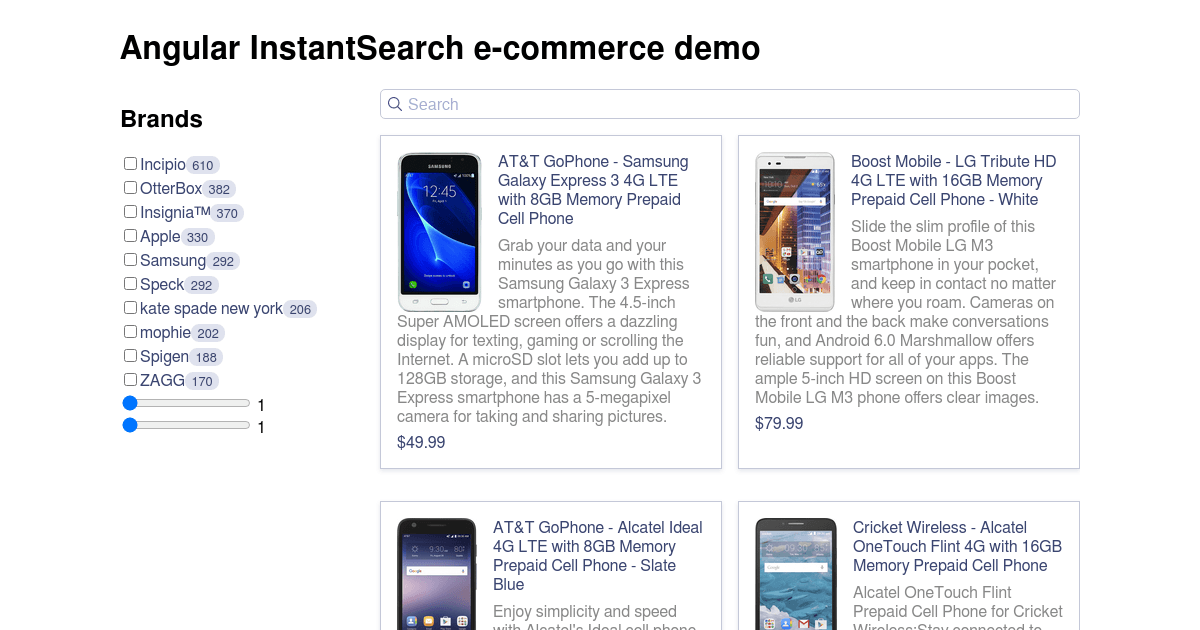1200x630 pixels.
Task: Click the Alcatel Ideal Slate Blue phone image
Action: 436,574
